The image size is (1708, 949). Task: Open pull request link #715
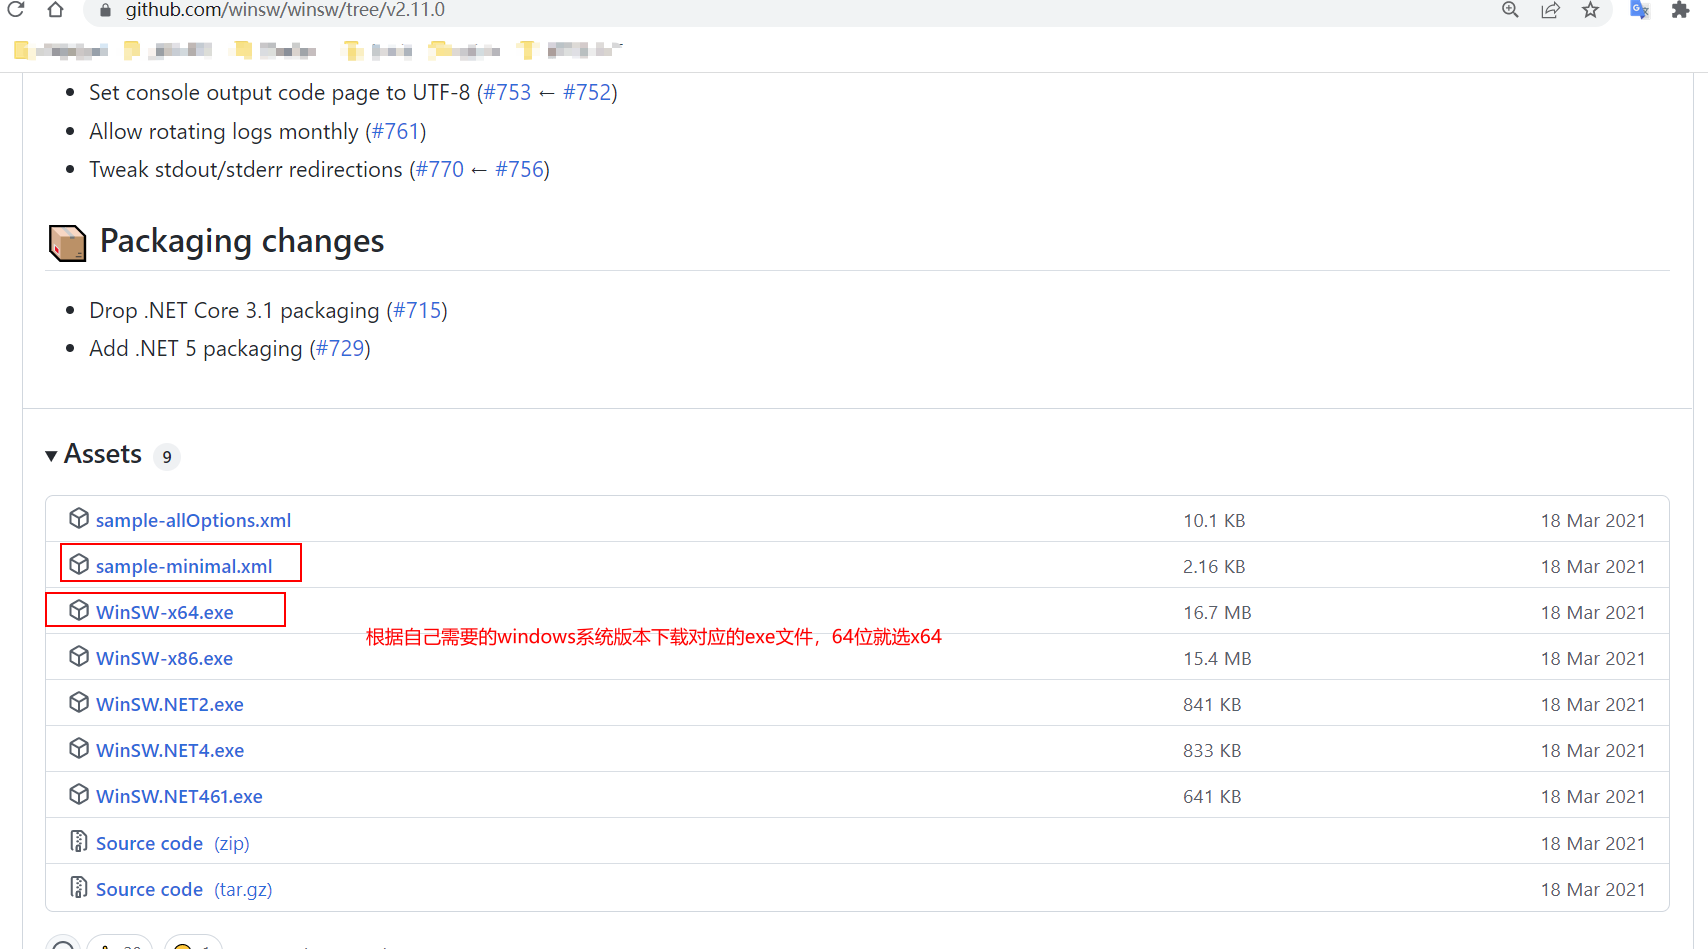[417, 310]
